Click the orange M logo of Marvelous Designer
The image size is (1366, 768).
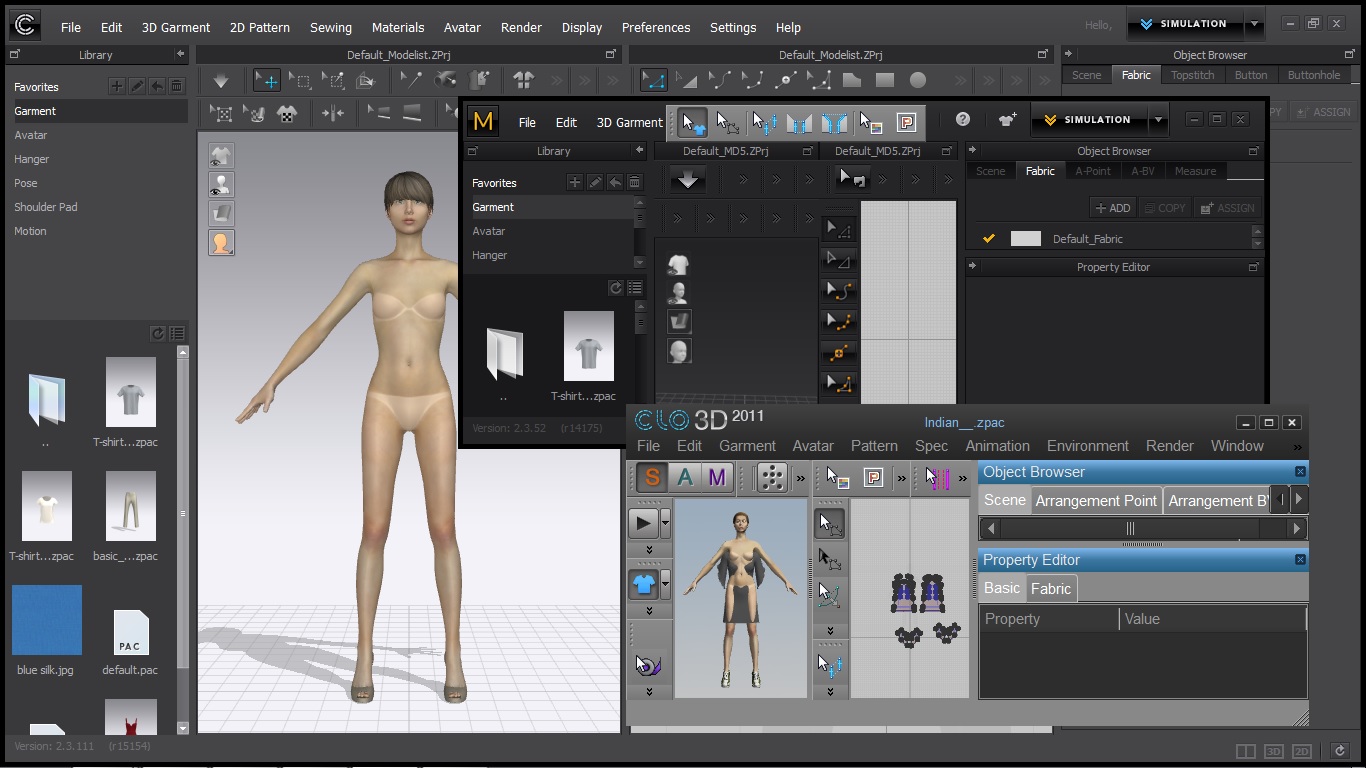tap(484, 121)
